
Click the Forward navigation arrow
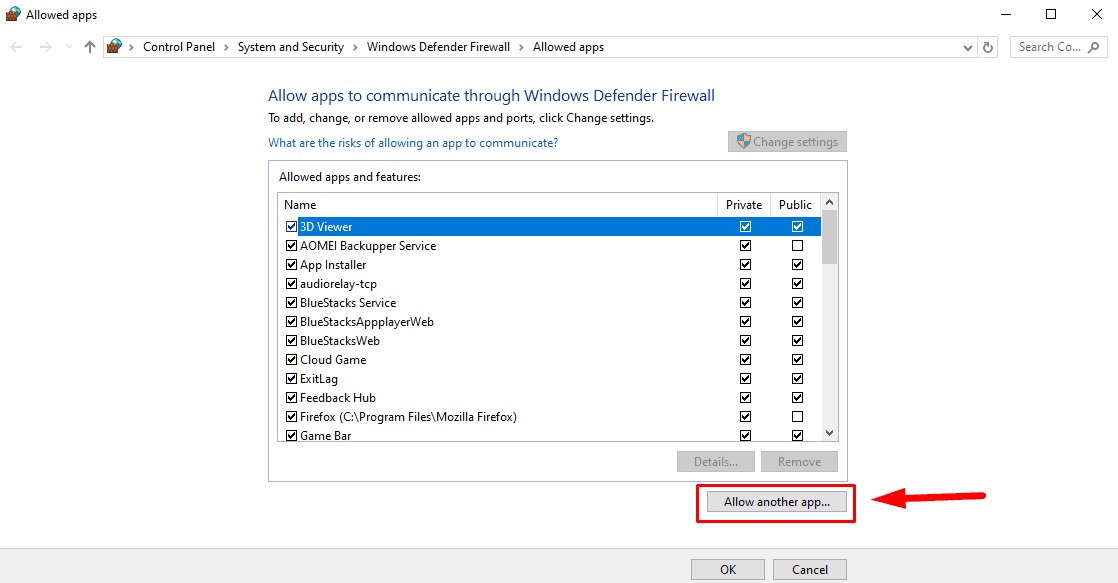point(45,47)
